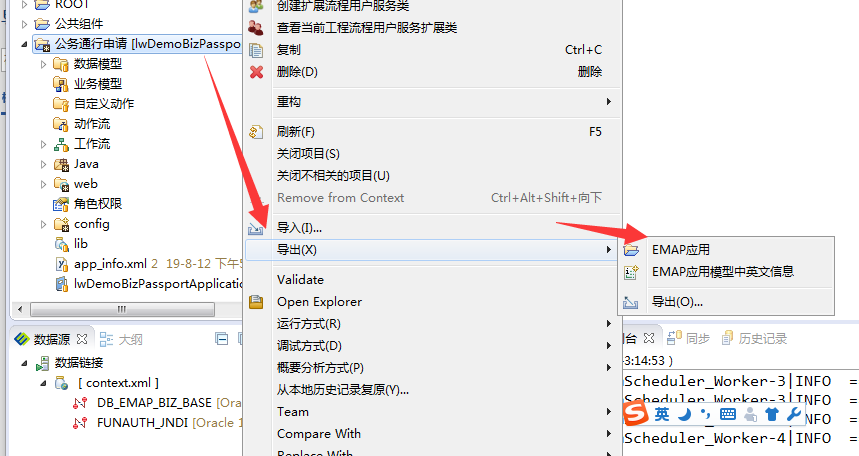Click the Open Explorer icon

(256, 302)
